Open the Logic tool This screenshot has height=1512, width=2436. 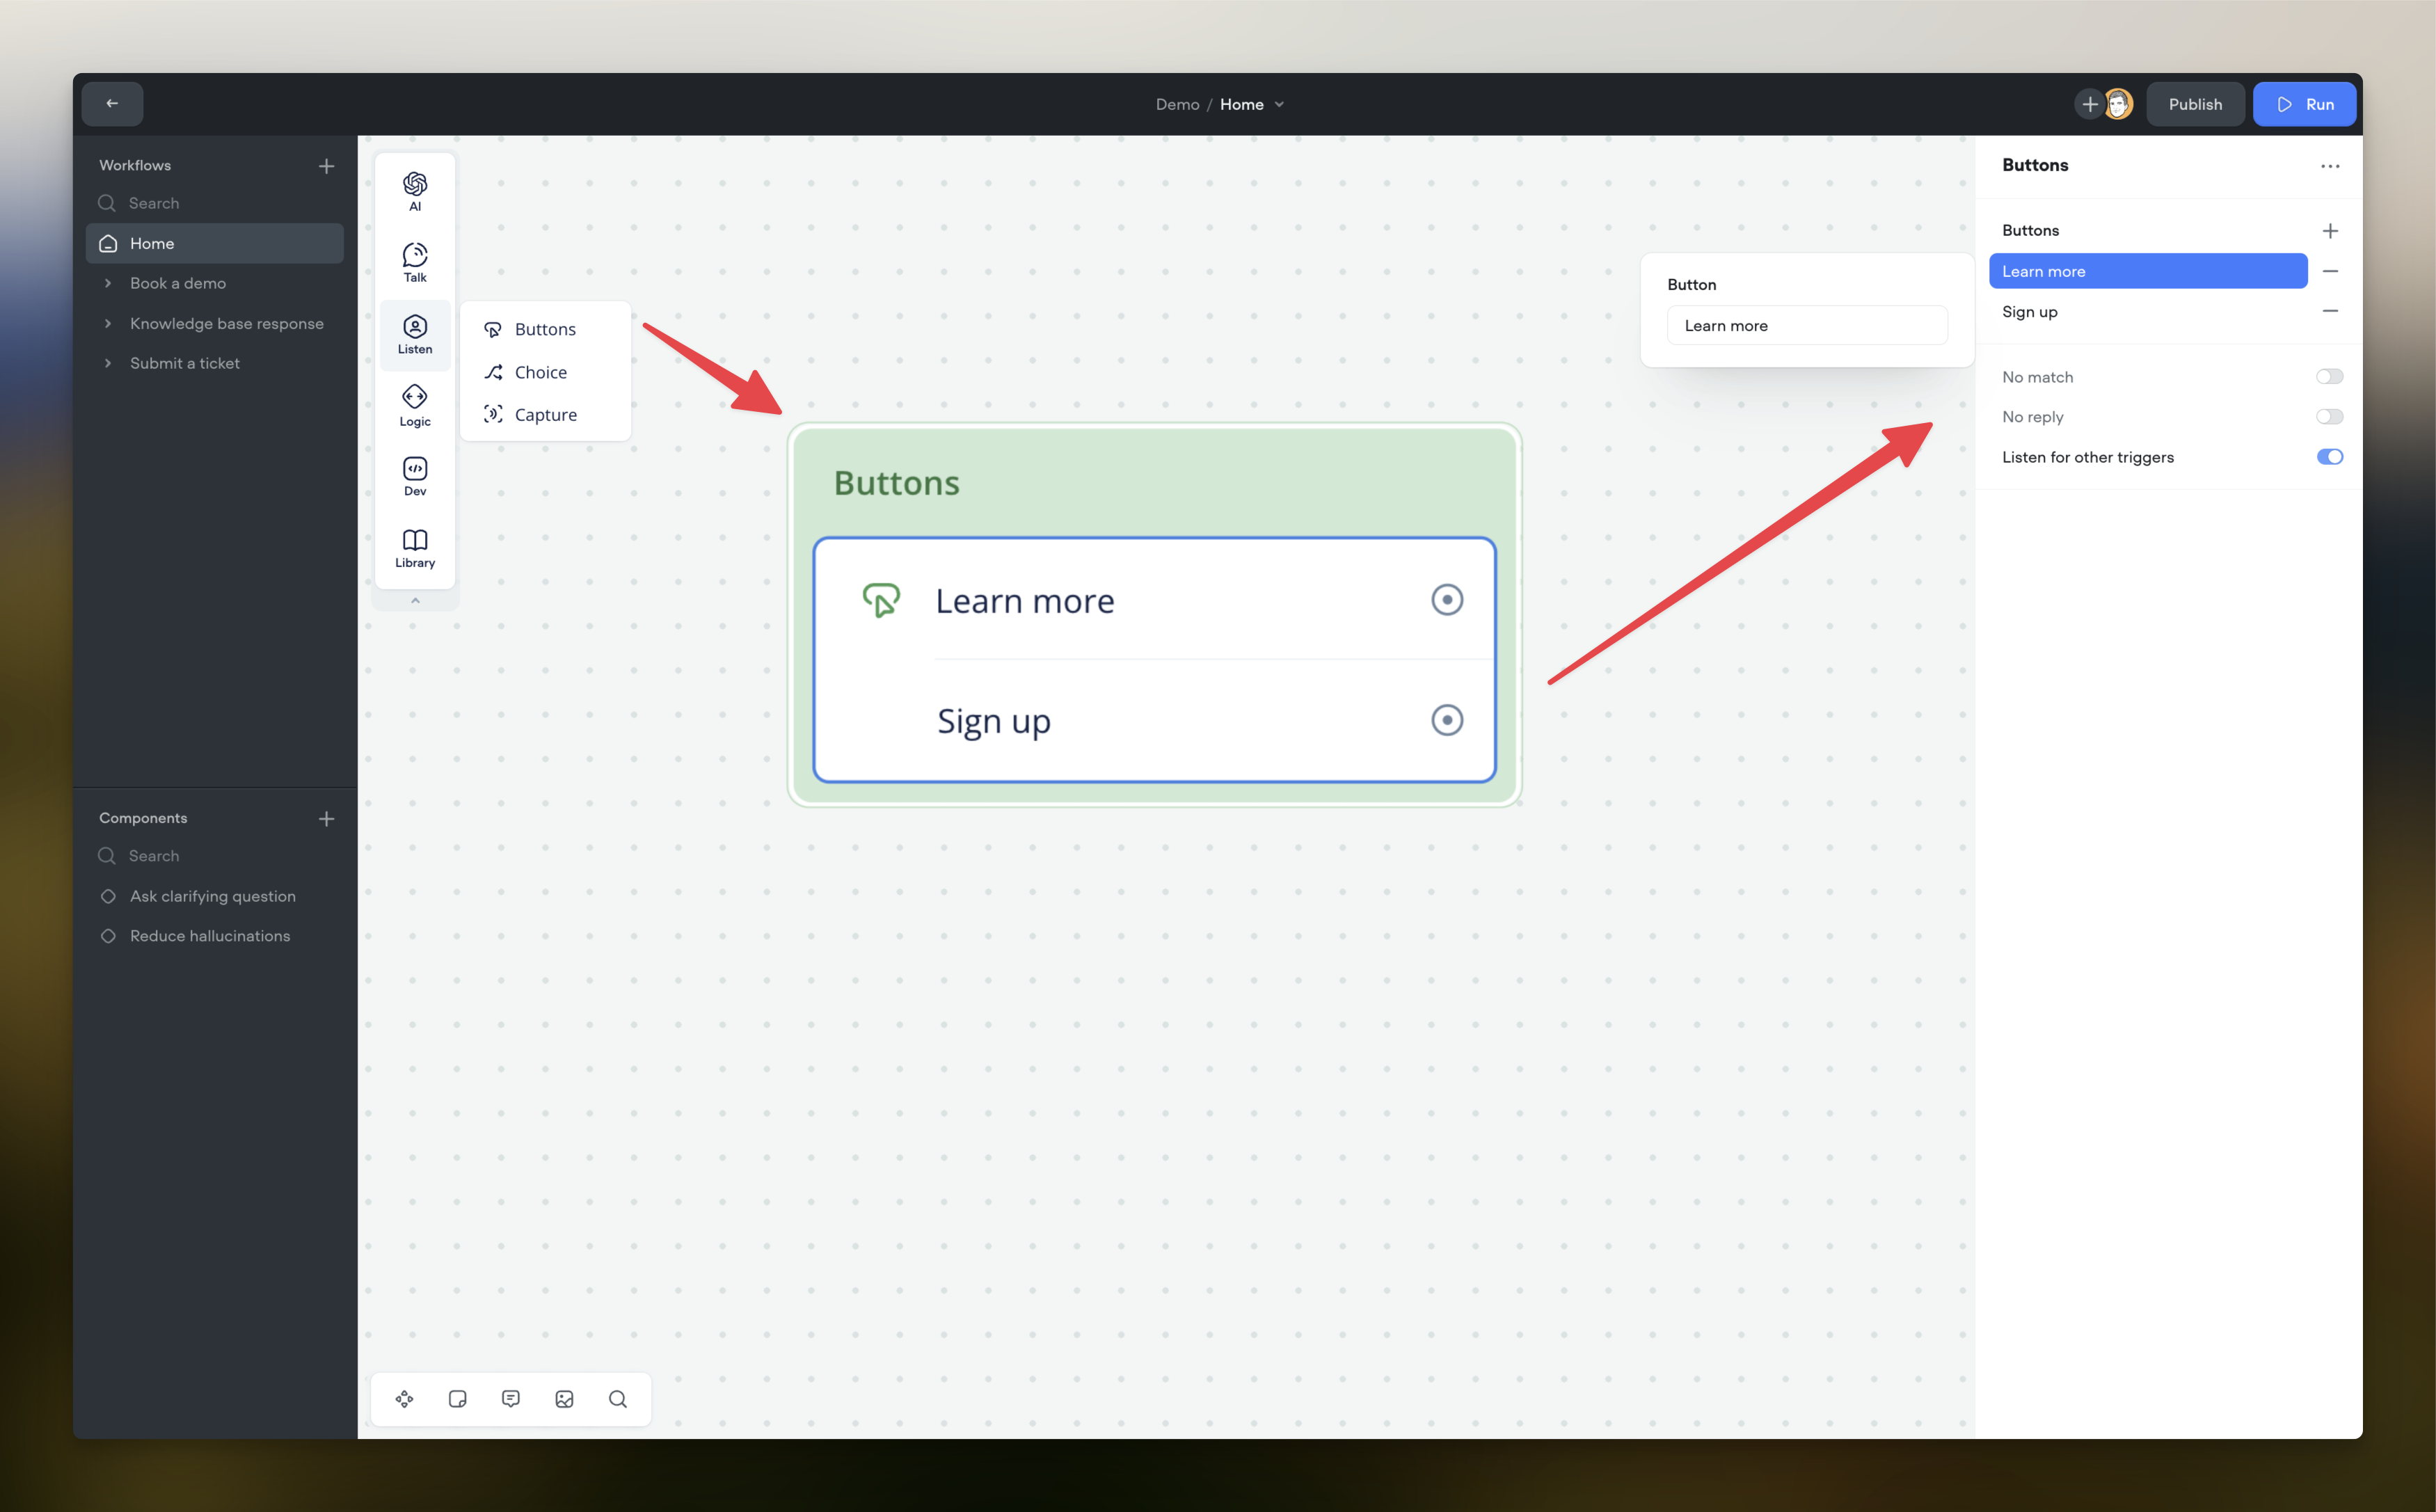tap(414, 405)
